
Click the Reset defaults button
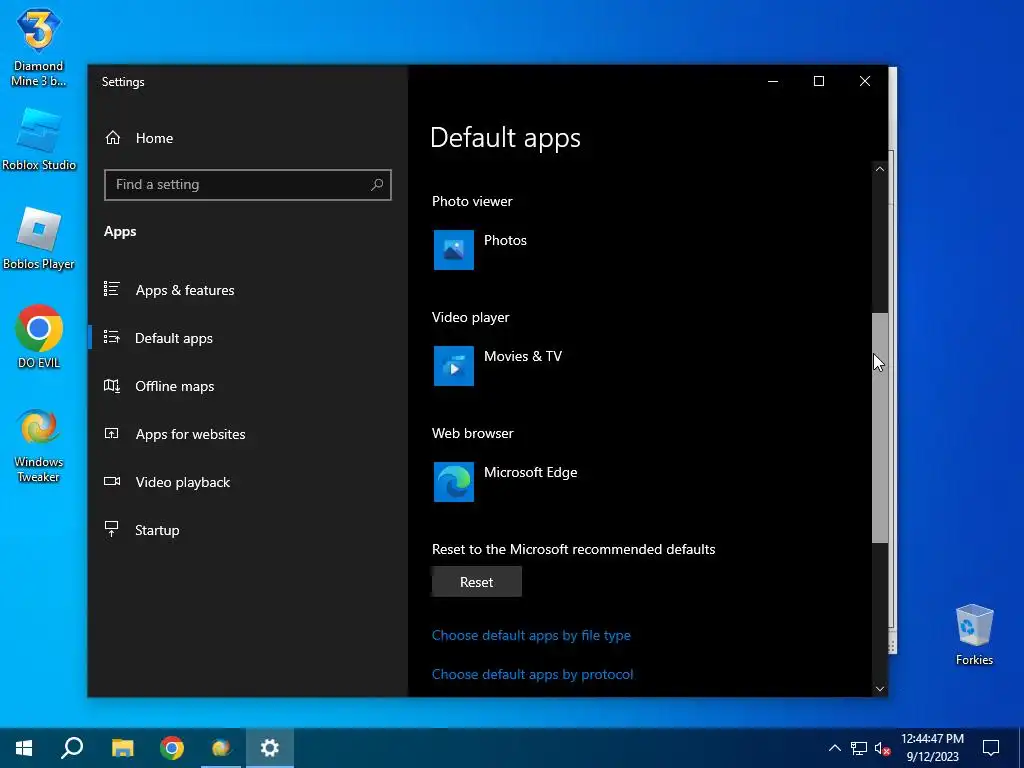(x=476, y=582)
